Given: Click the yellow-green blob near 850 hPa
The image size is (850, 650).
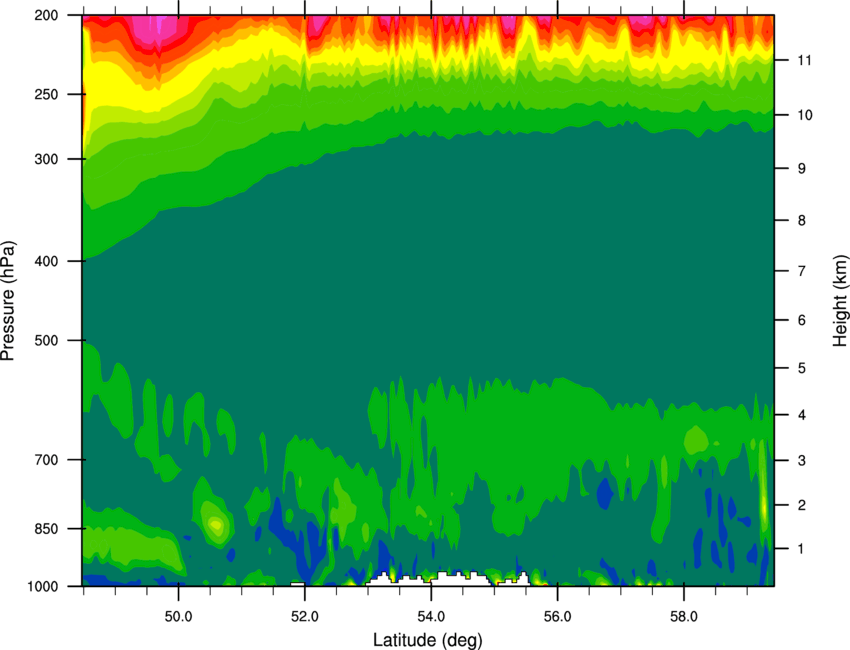Looking at the screenshot, I should click(x=215, y=524).
